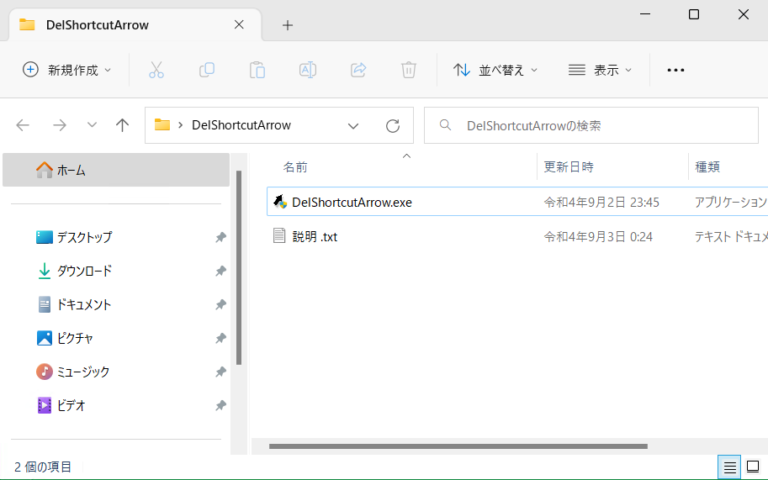Click the Delete trash can icon

point(408,70)
